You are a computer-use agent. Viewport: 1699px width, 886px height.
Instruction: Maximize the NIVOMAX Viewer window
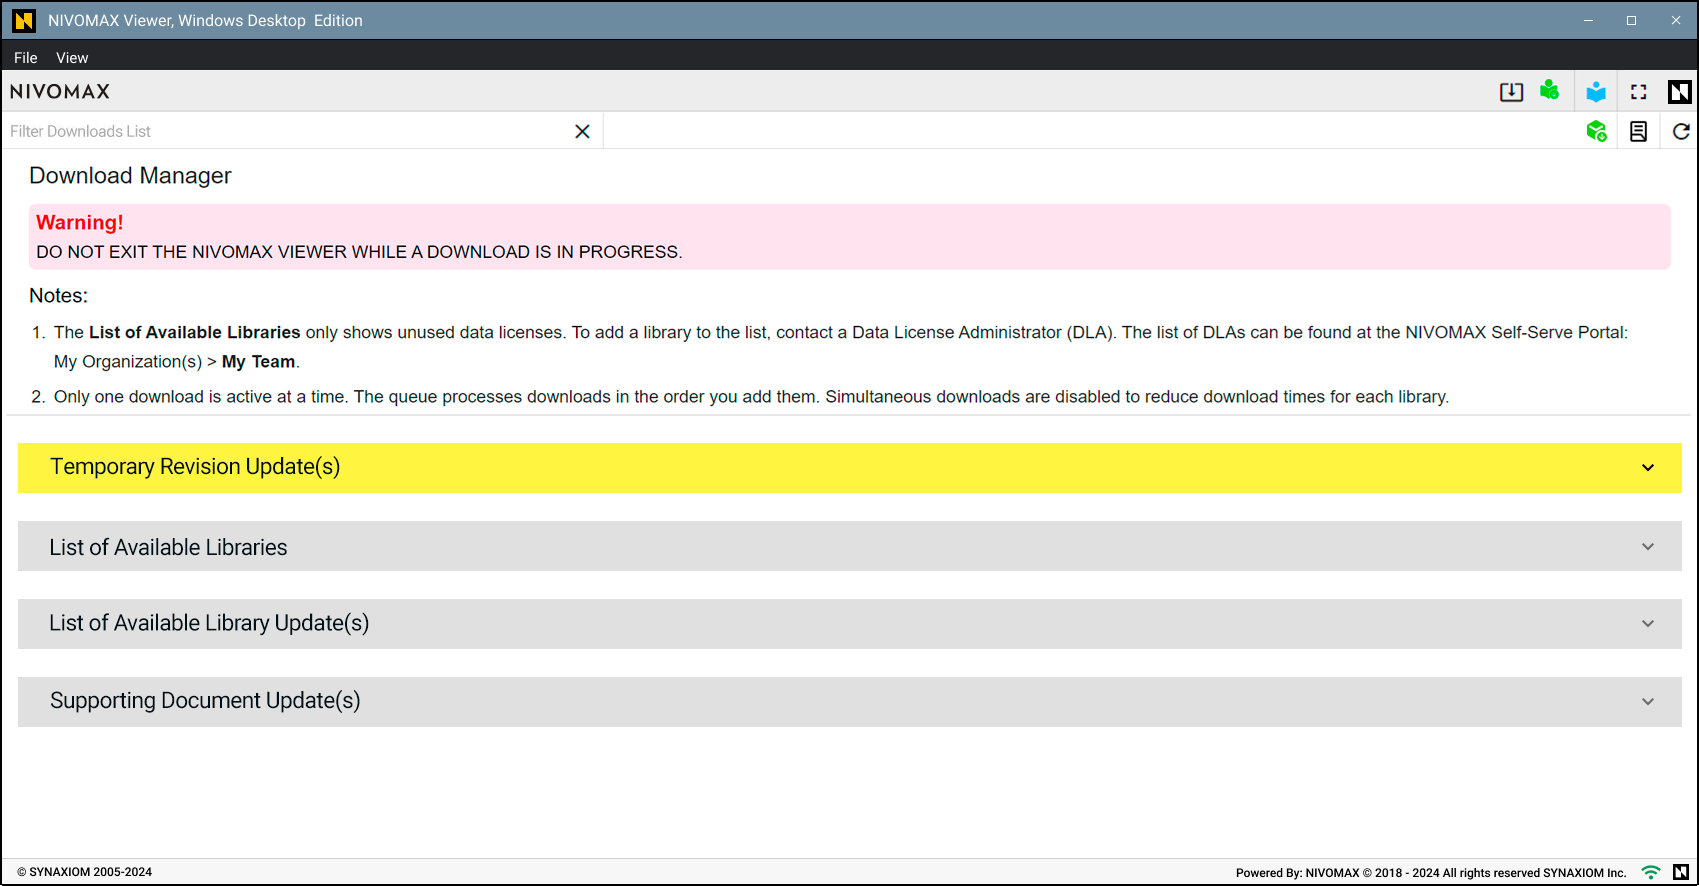[x=1631, y=21]
